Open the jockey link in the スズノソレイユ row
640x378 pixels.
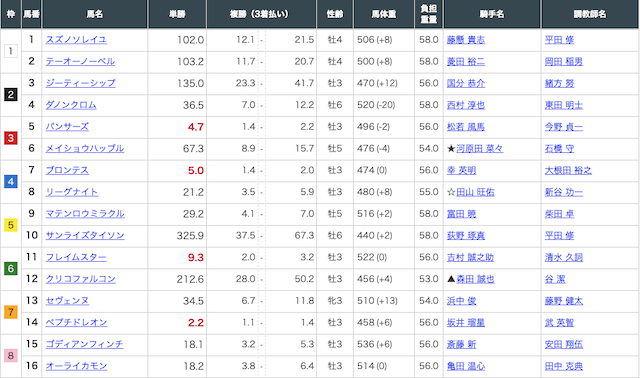(x=466, y=40)
